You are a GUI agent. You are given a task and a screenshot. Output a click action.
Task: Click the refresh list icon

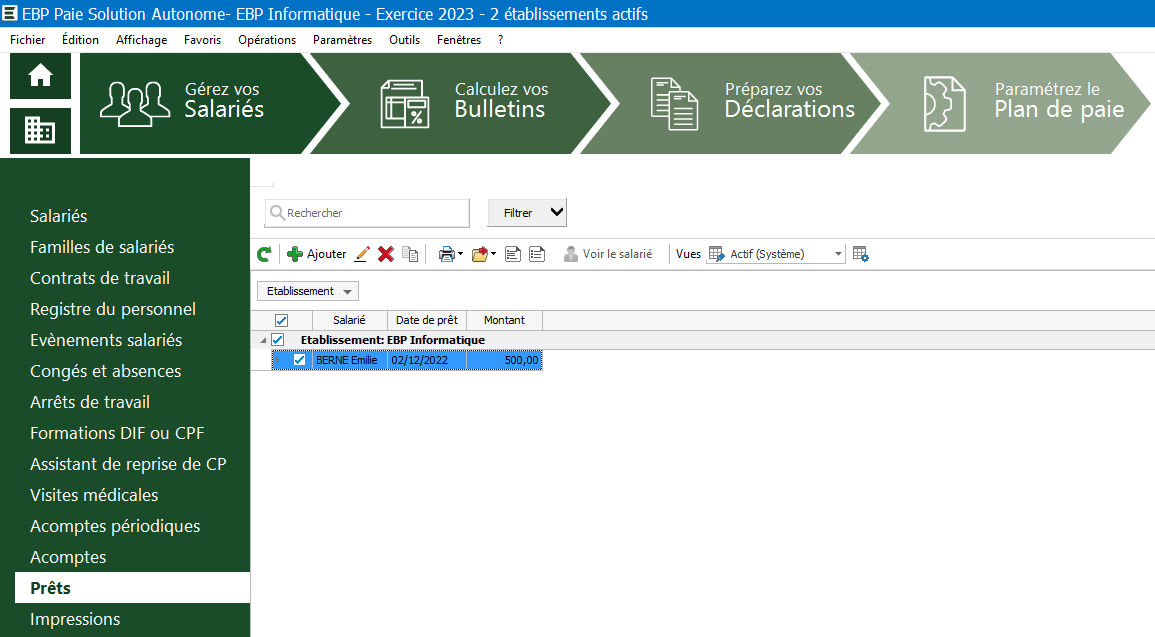[x=264, y=254]
